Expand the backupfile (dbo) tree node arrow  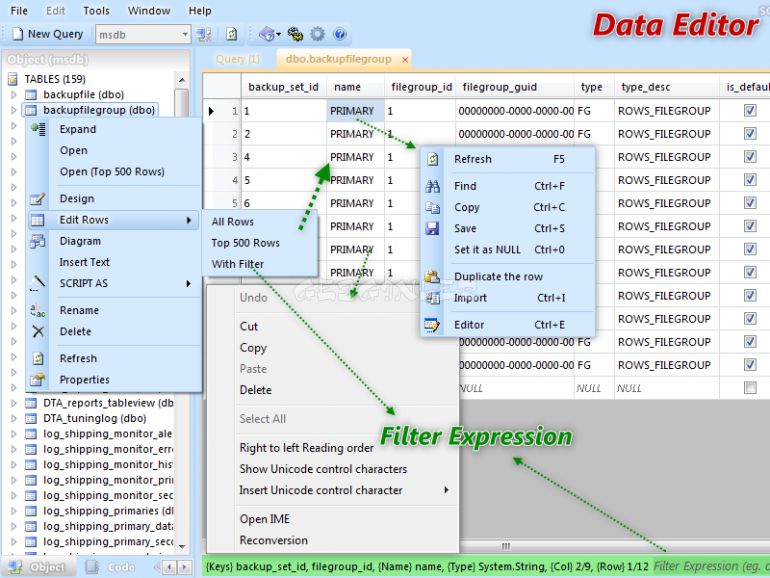14,95
